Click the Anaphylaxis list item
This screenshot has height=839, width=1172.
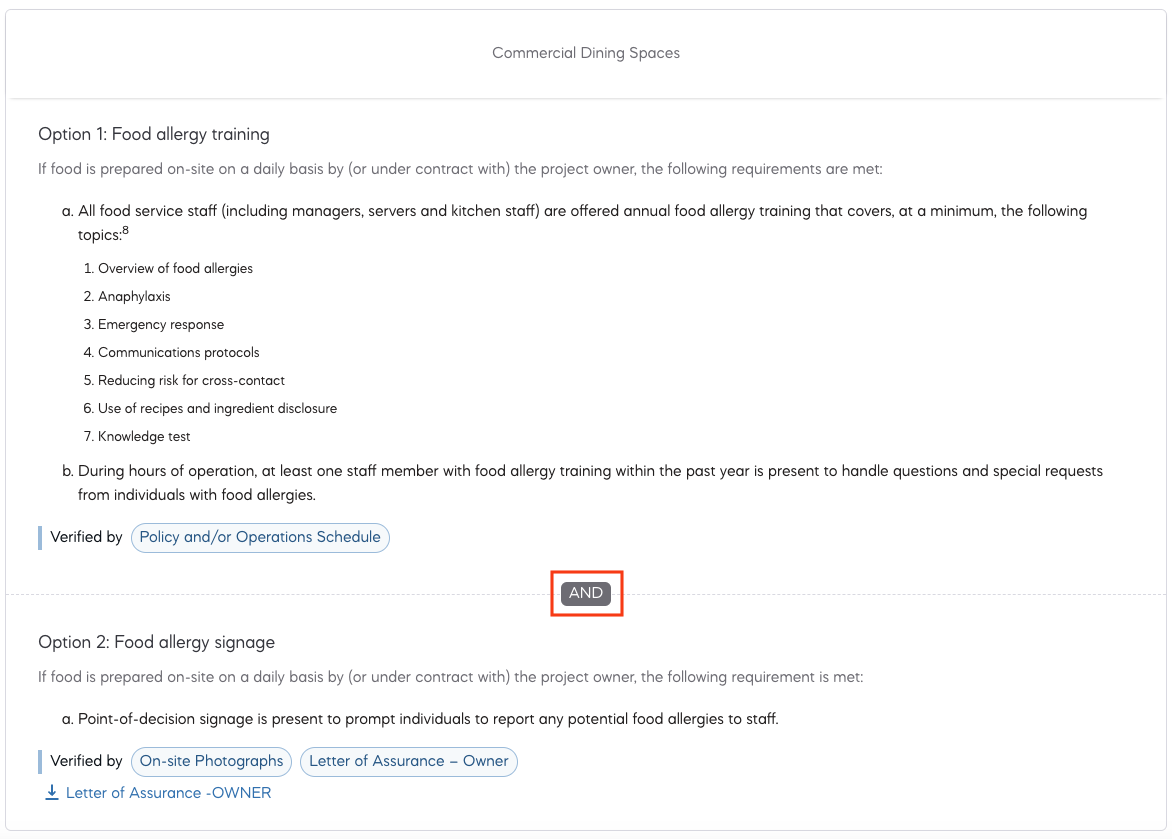(x=134, y=297)
